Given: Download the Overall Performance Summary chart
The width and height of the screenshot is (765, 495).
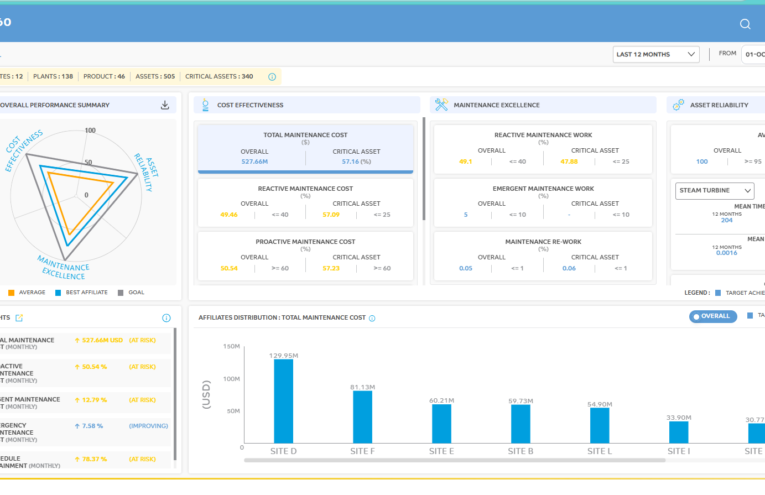Looking at the screenshot, I should pos(165,105).
